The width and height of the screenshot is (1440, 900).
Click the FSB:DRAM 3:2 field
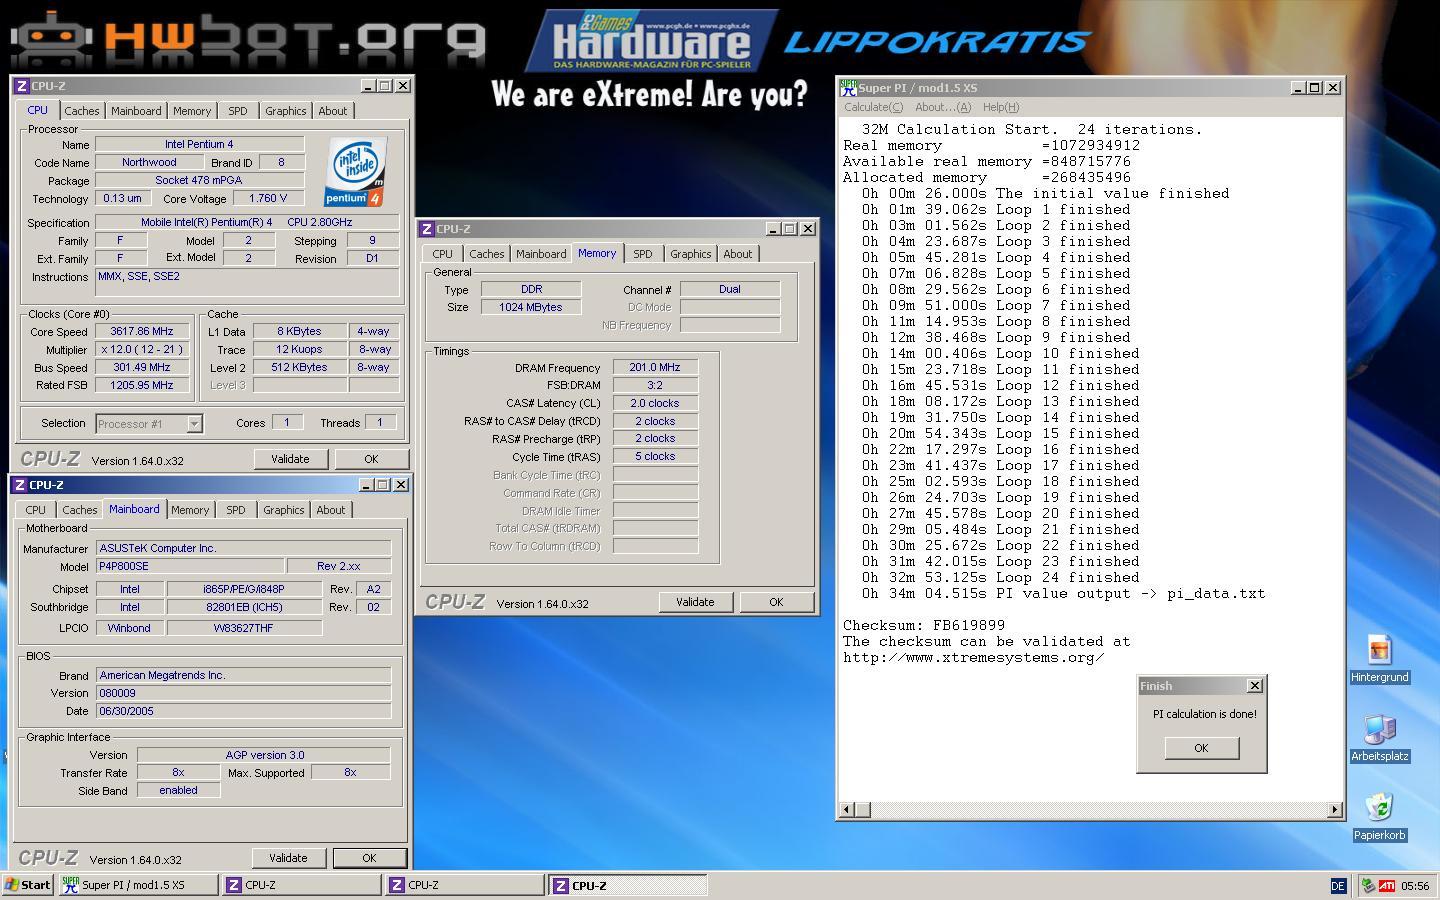pos(655,385)
